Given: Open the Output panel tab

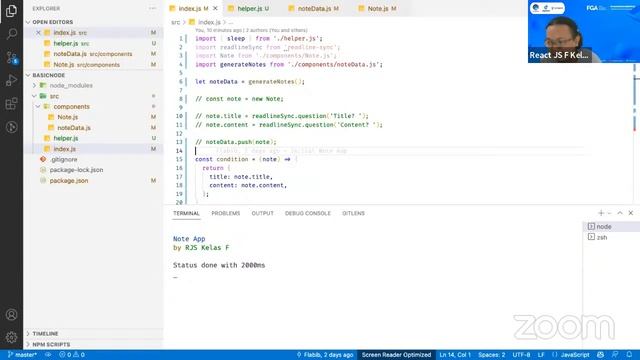Looking at the screenshot, I should (262, 213).
